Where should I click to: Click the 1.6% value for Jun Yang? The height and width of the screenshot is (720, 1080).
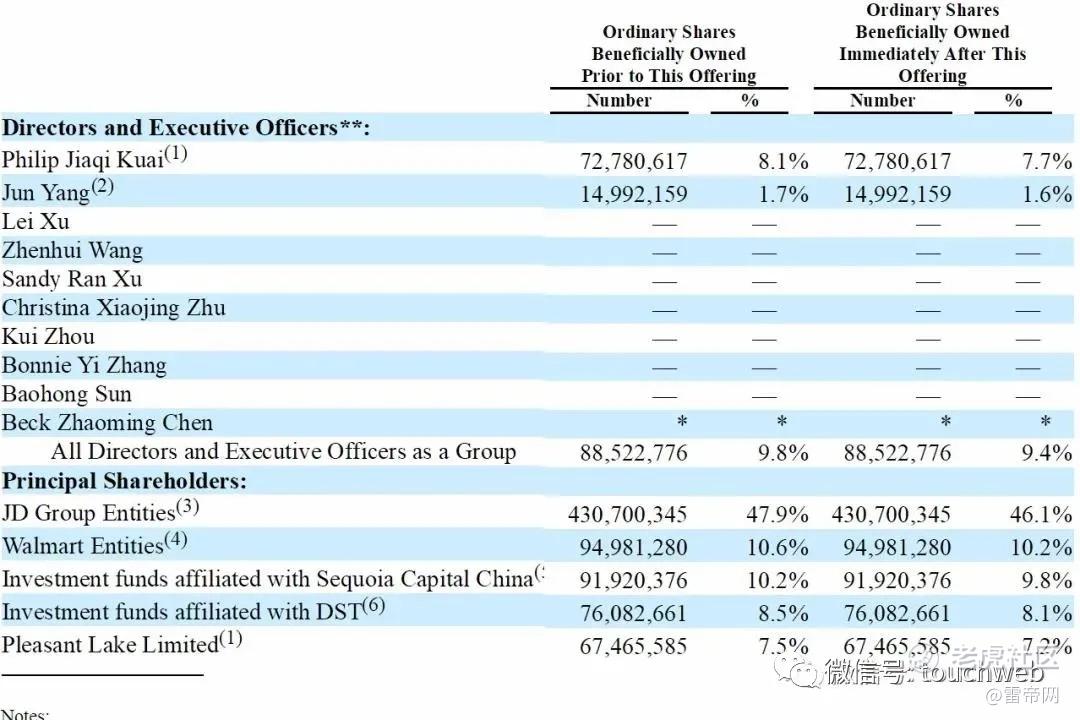tap(1047, 194)
